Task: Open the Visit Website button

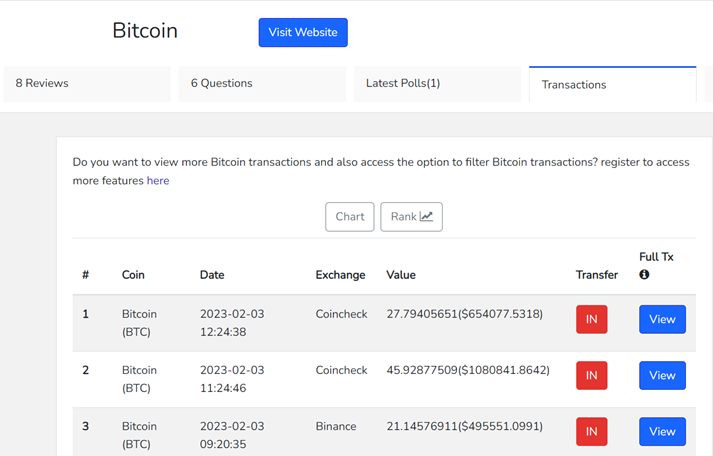Action: 303,32
